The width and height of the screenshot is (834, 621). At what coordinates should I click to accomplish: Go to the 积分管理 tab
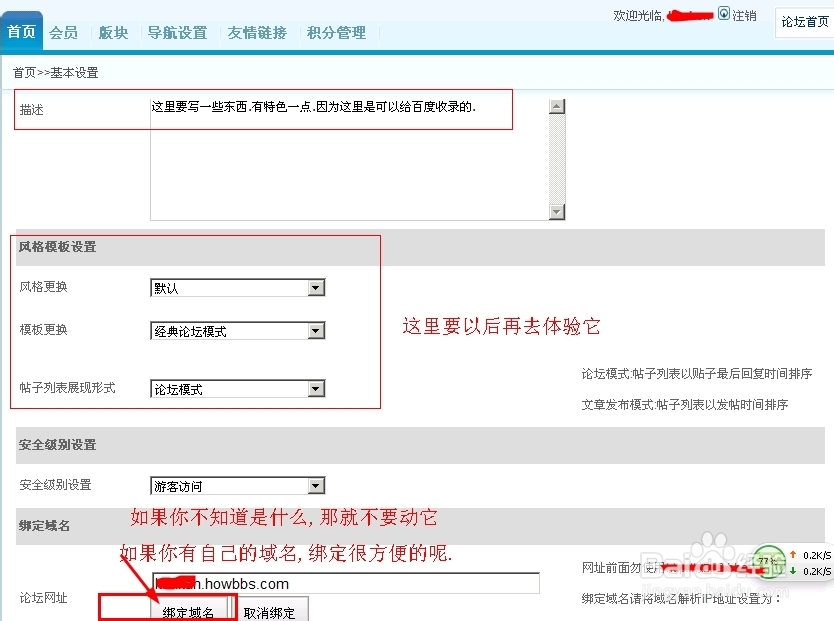click(337, 31)
